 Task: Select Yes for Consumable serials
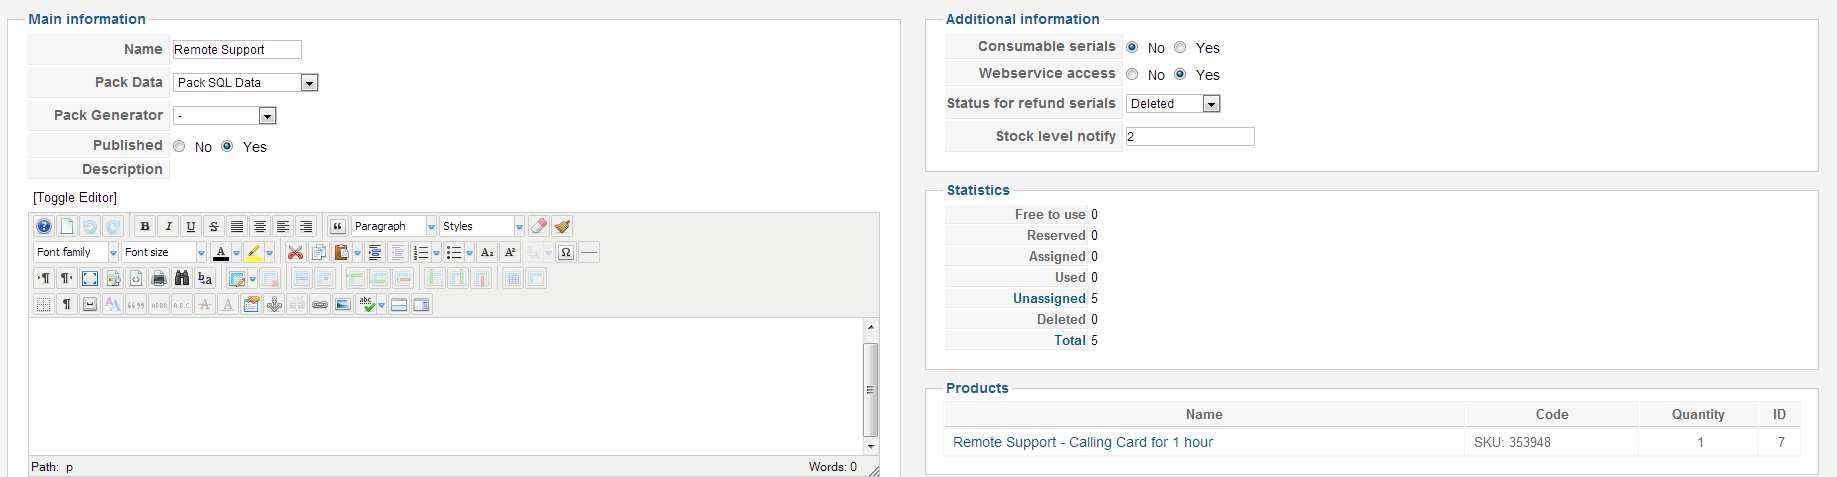(x=1181, y=47)
